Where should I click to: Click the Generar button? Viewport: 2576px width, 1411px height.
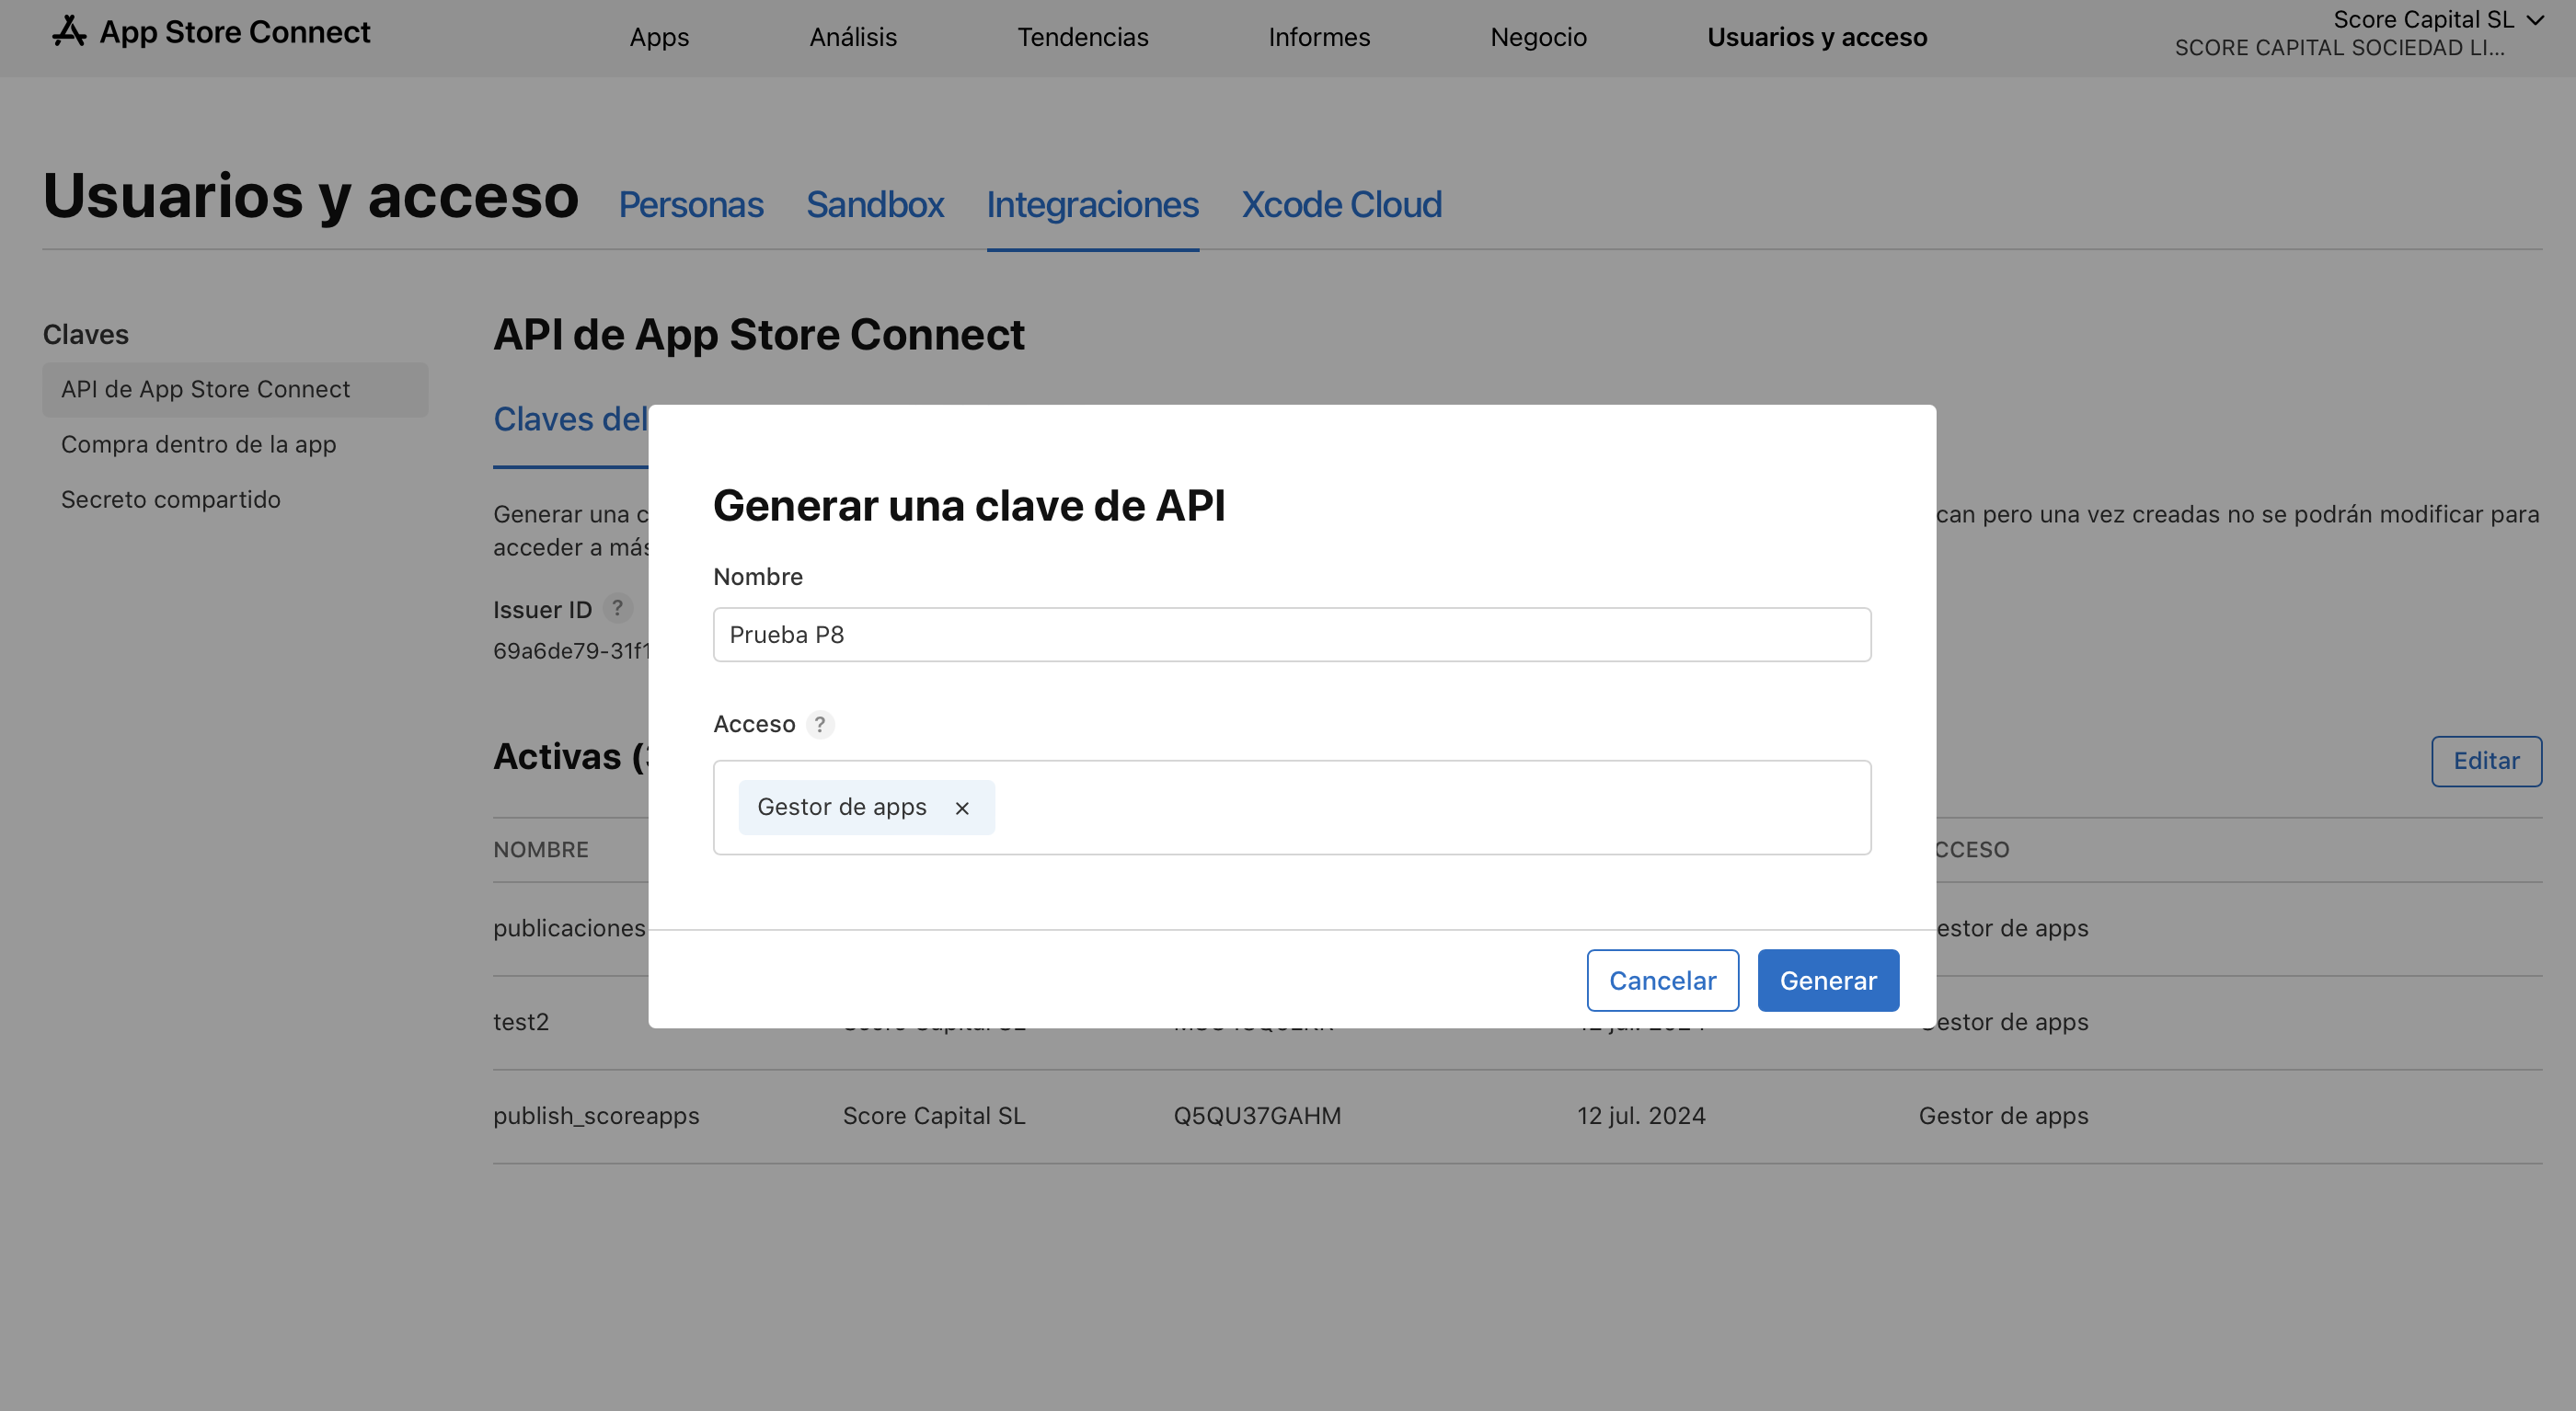pos(1828,981)
